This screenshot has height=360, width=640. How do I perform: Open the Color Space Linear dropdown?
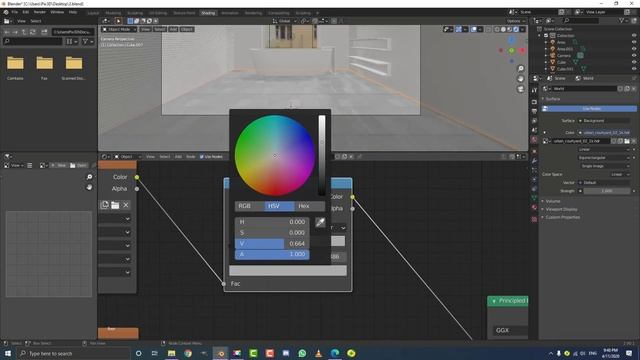[620, 174]
